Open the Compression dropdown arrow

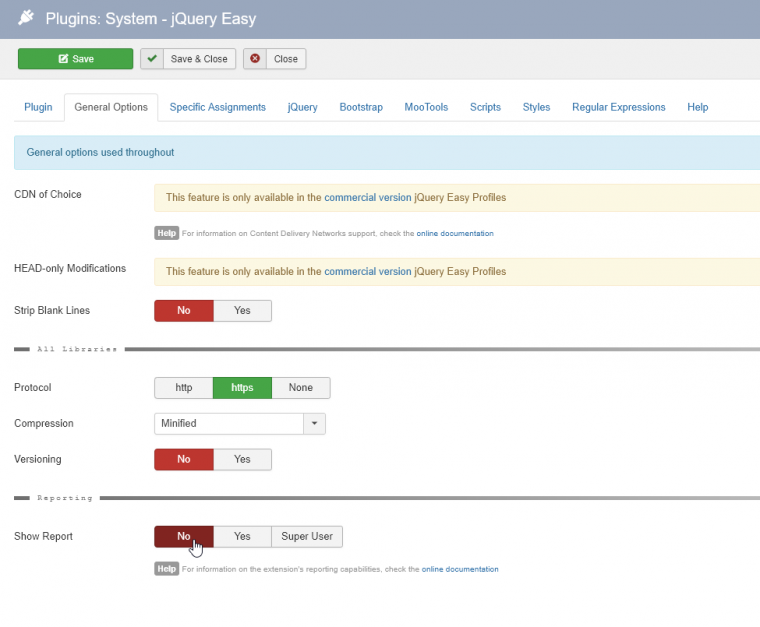[x=315, y=424]
